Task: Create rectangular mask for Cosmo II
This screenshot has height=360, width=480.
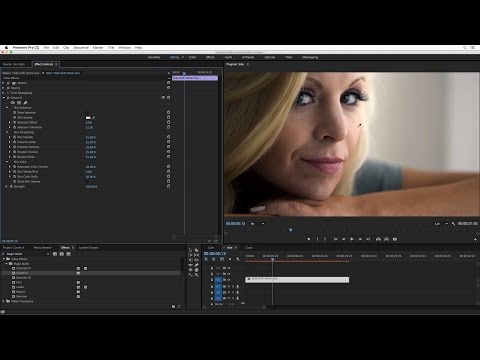Action: tap(19, 103)
